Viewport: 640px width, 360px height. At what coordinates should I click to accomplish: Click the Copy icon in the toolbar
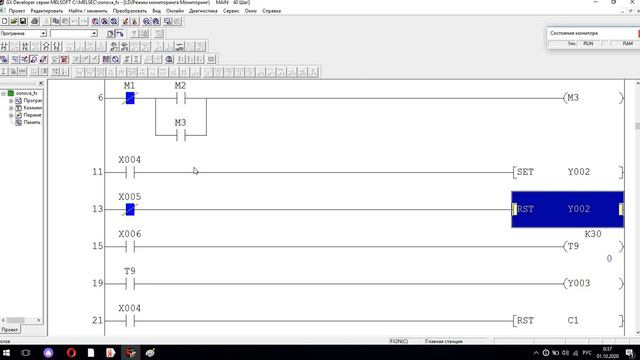(56, 21)
